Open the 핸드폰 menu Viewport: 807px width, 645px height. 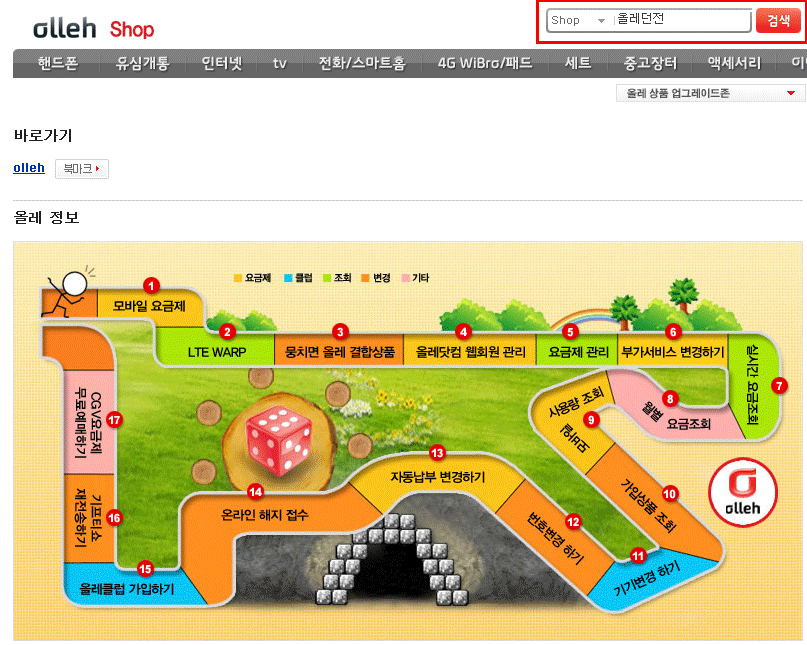[58, 63]
